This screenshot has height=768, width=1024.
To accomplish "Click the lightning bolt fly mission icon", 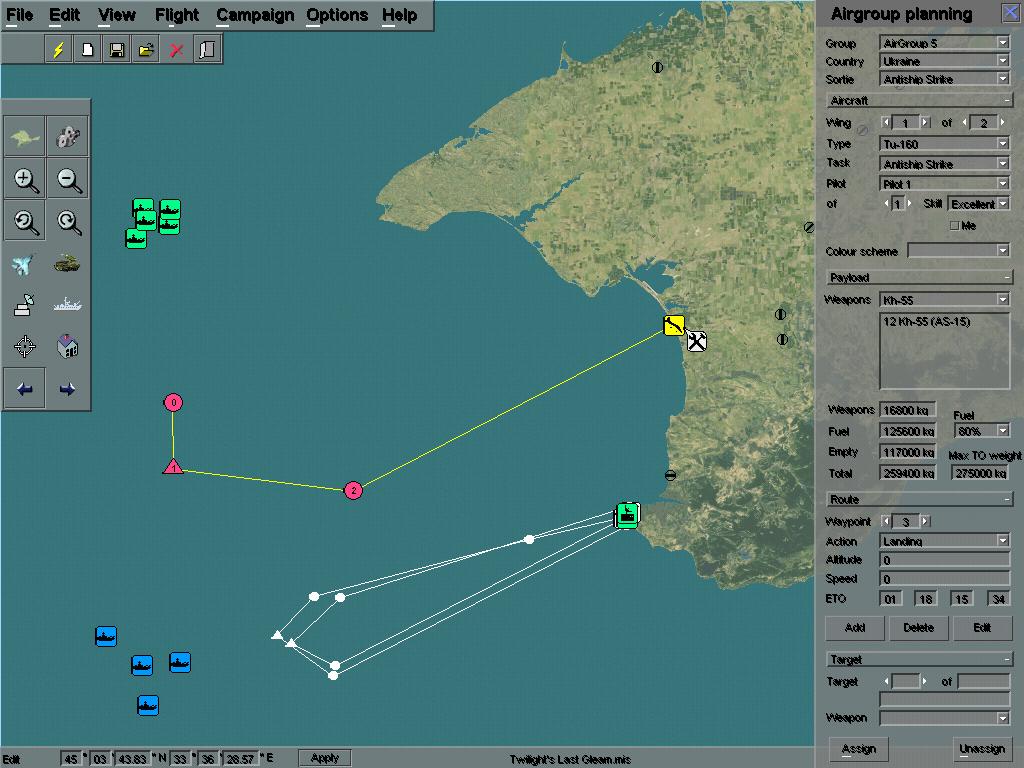I will pyautogui.click(x=58, y=50).
